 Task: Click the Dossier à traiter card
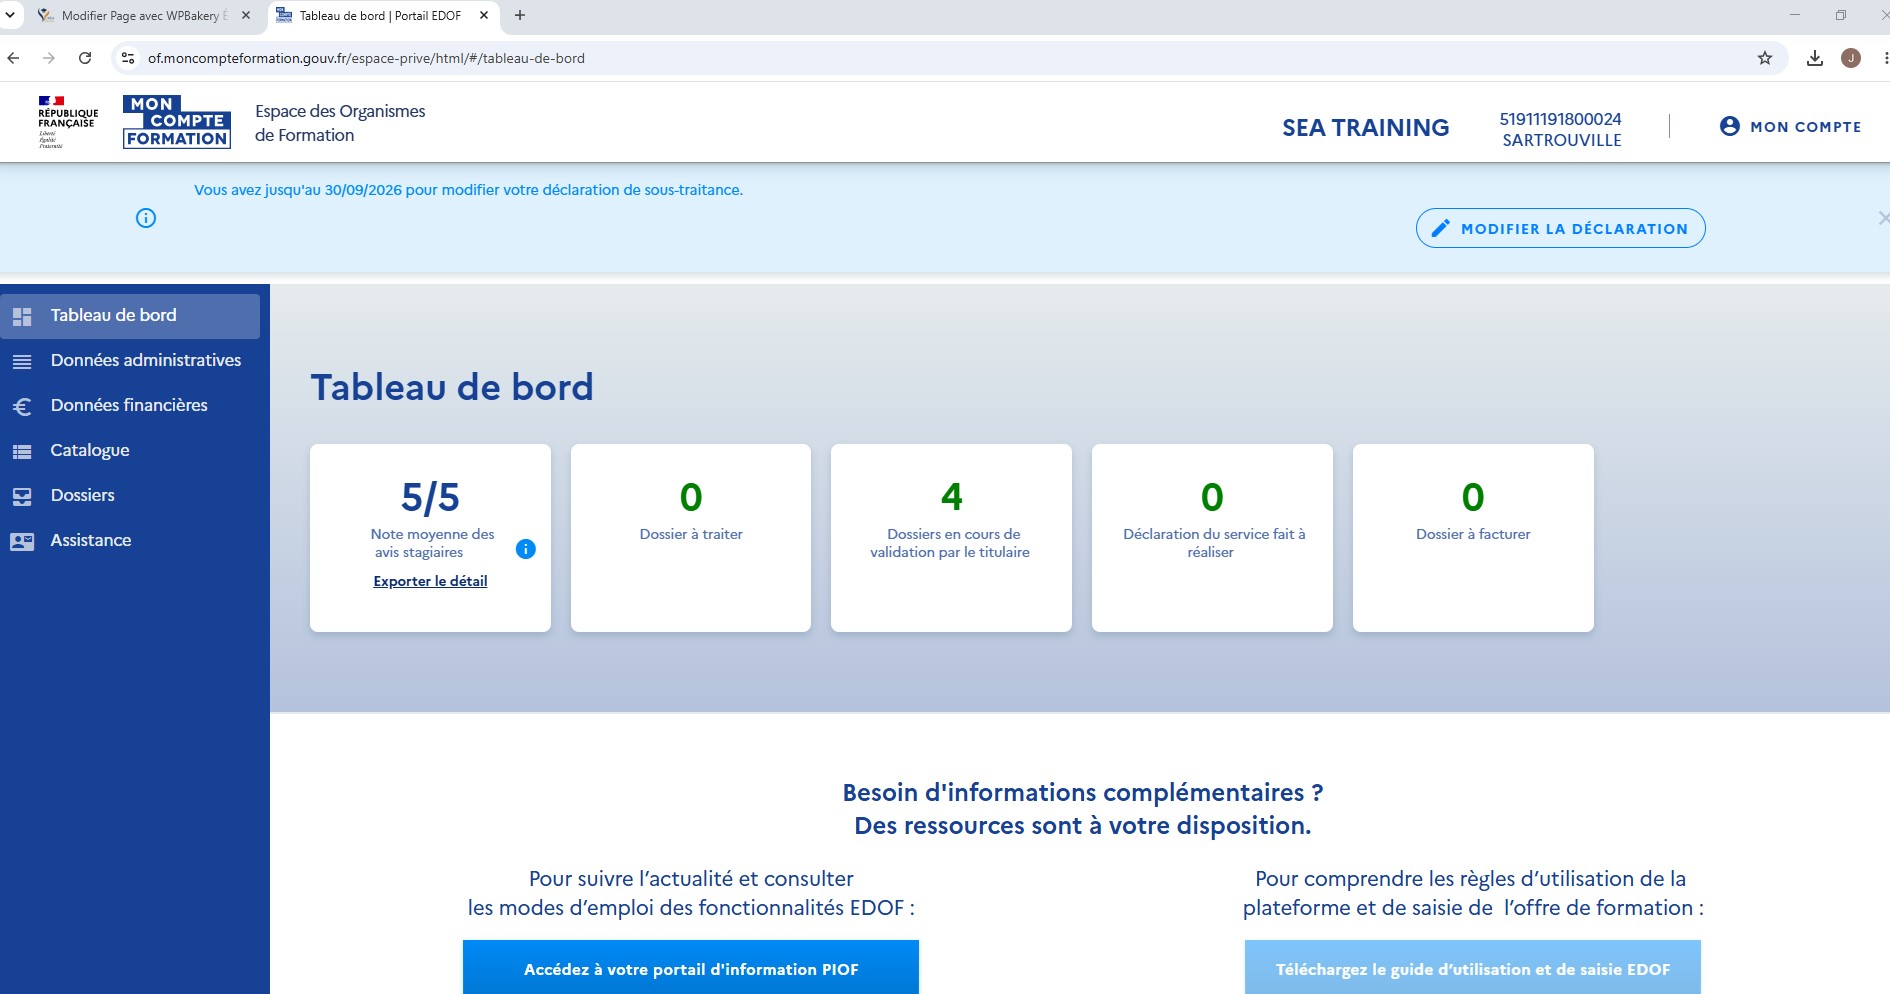coord(691,538)
